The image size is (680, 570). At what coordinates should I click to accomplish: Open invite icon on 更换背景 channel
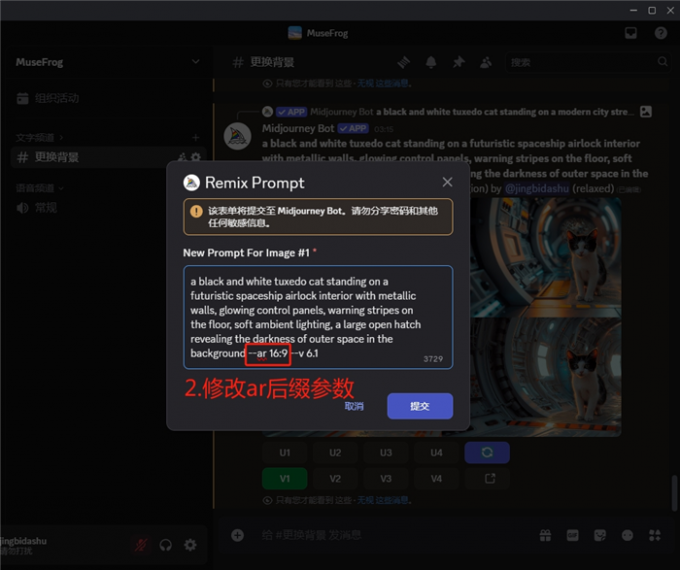pos(183,157)
